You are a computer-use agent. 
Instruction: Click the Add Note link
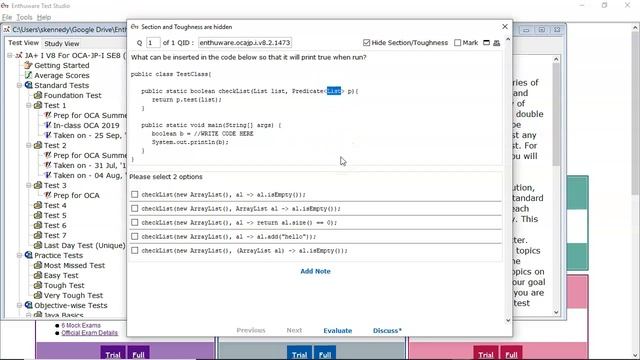coord(316,271)
